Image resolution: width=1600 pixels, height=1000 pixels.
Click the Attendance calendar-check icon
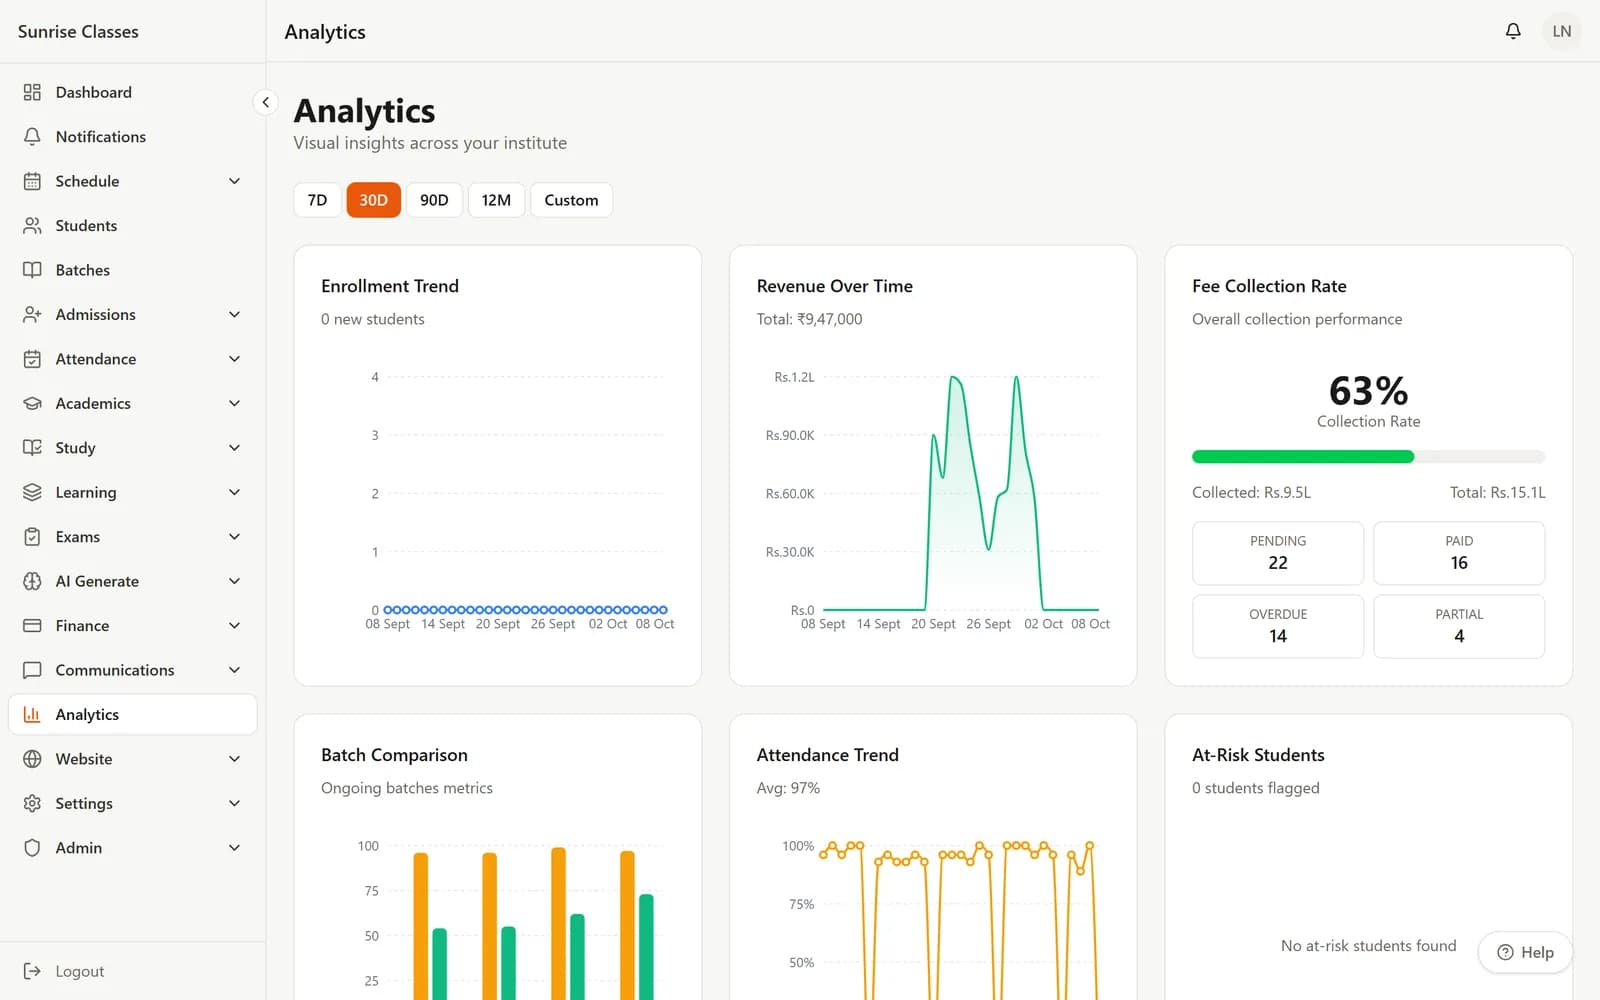point(32,359)
